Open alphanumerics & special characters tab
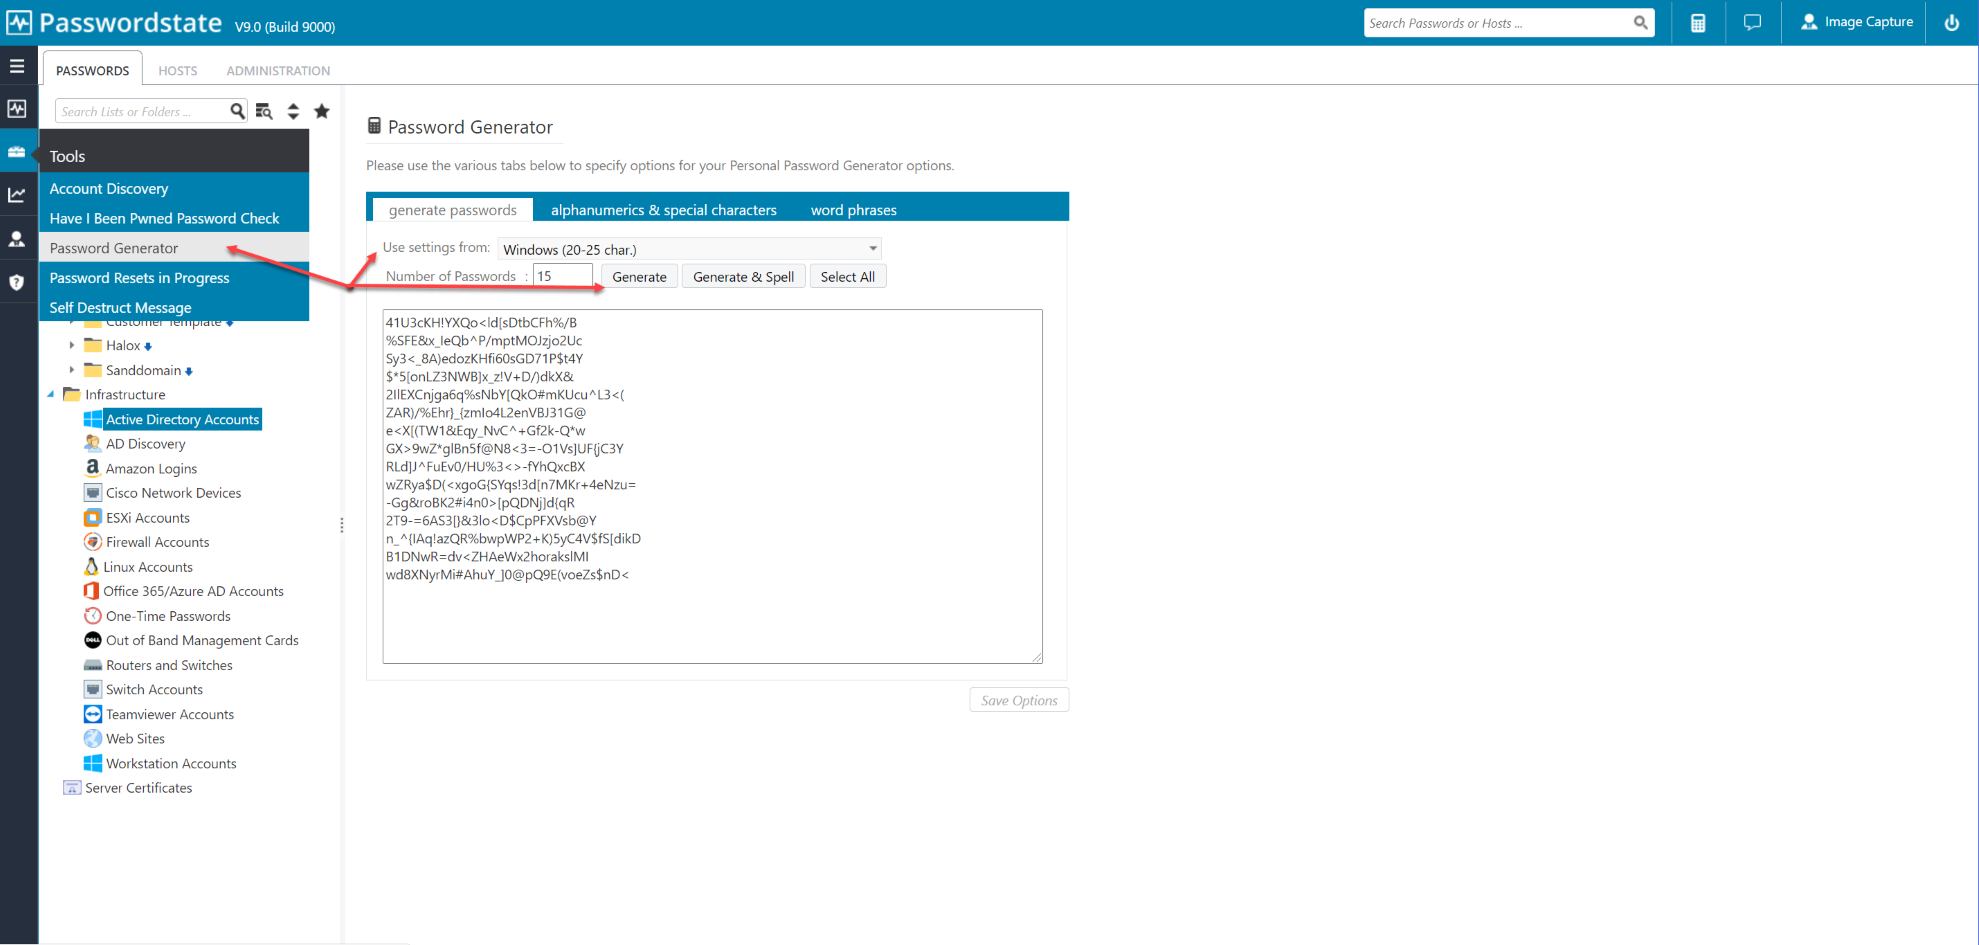 pyautogui.click(x=664, y=210)
